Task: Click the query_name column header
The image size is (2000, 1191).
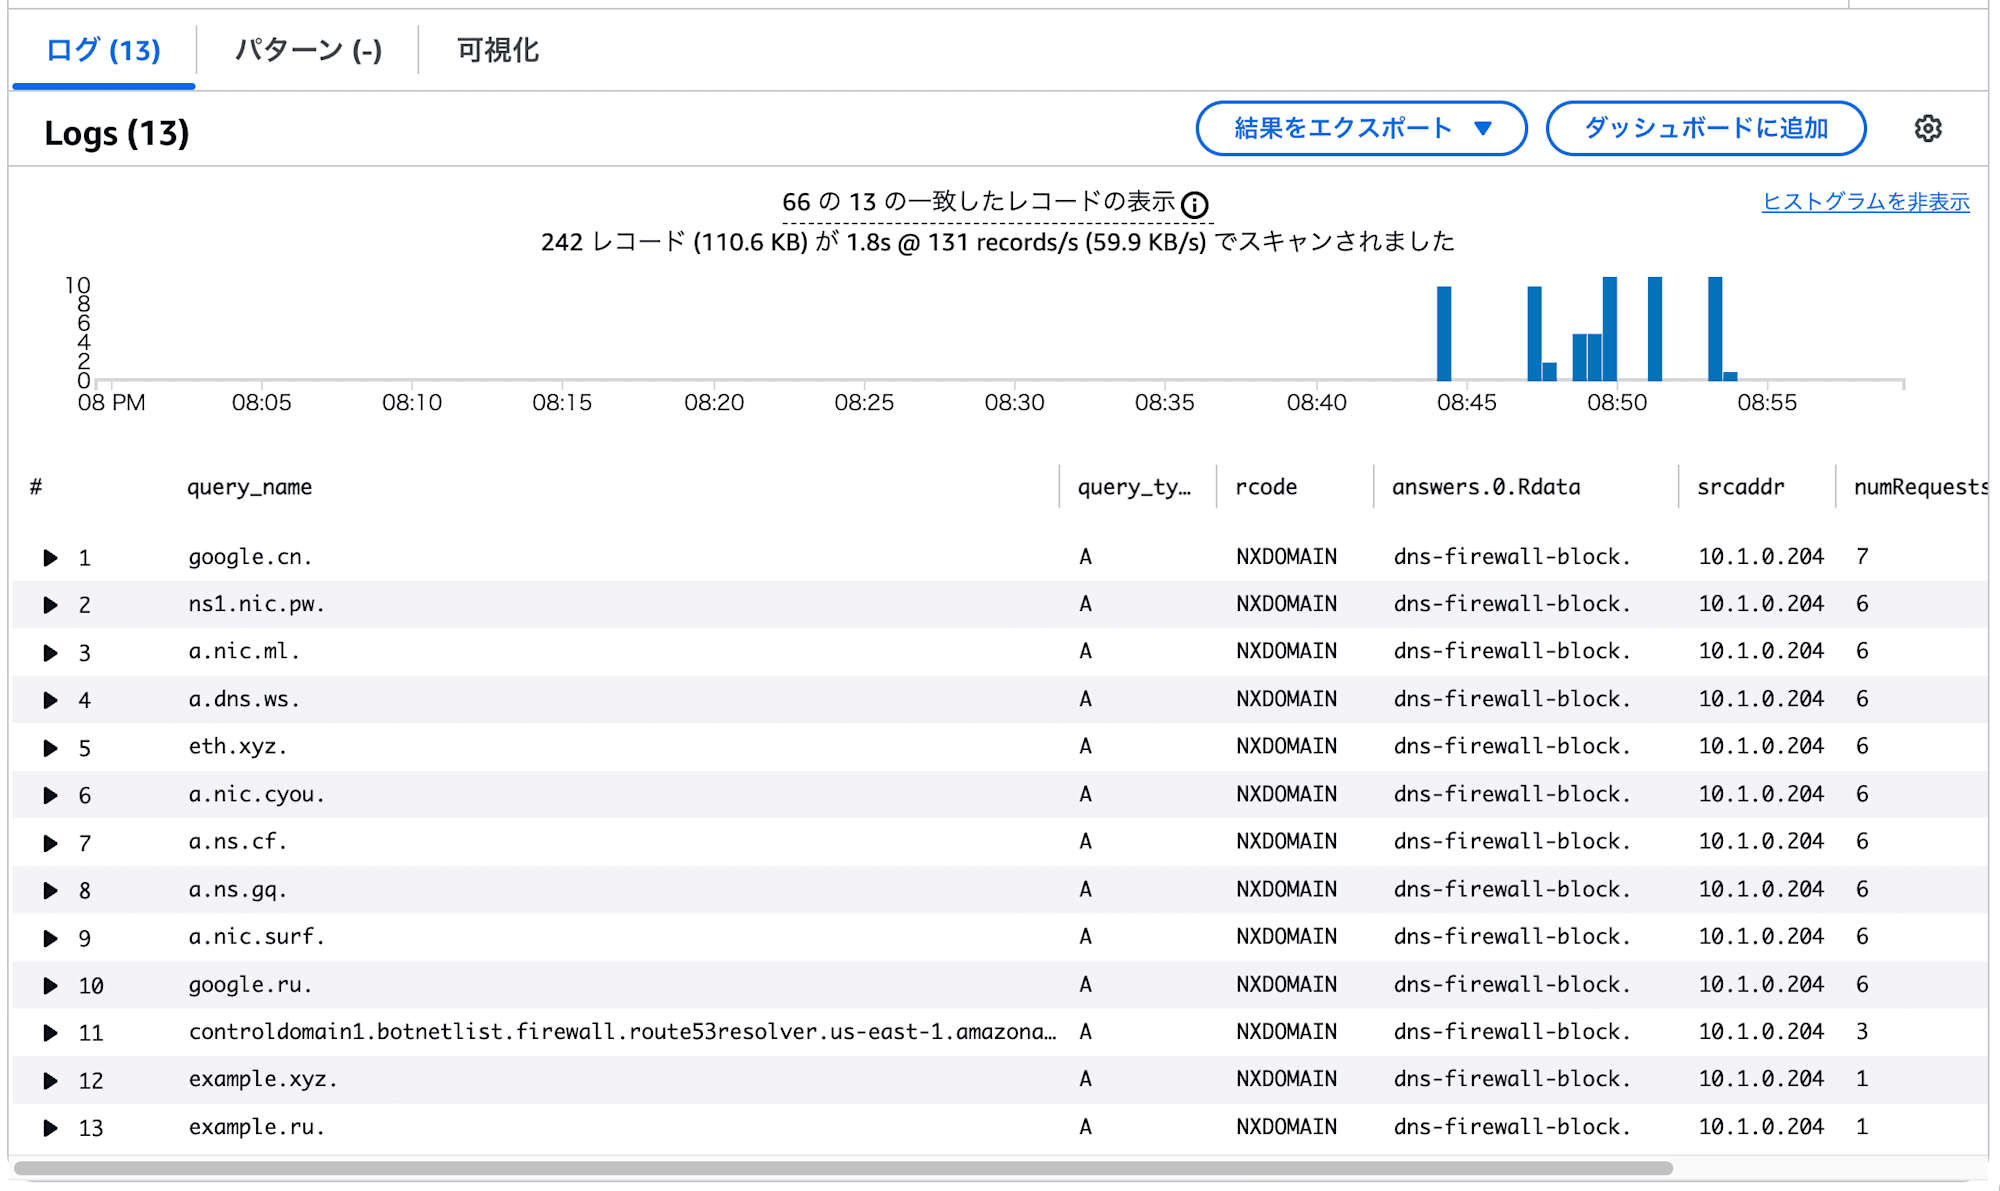Action: 250,487
